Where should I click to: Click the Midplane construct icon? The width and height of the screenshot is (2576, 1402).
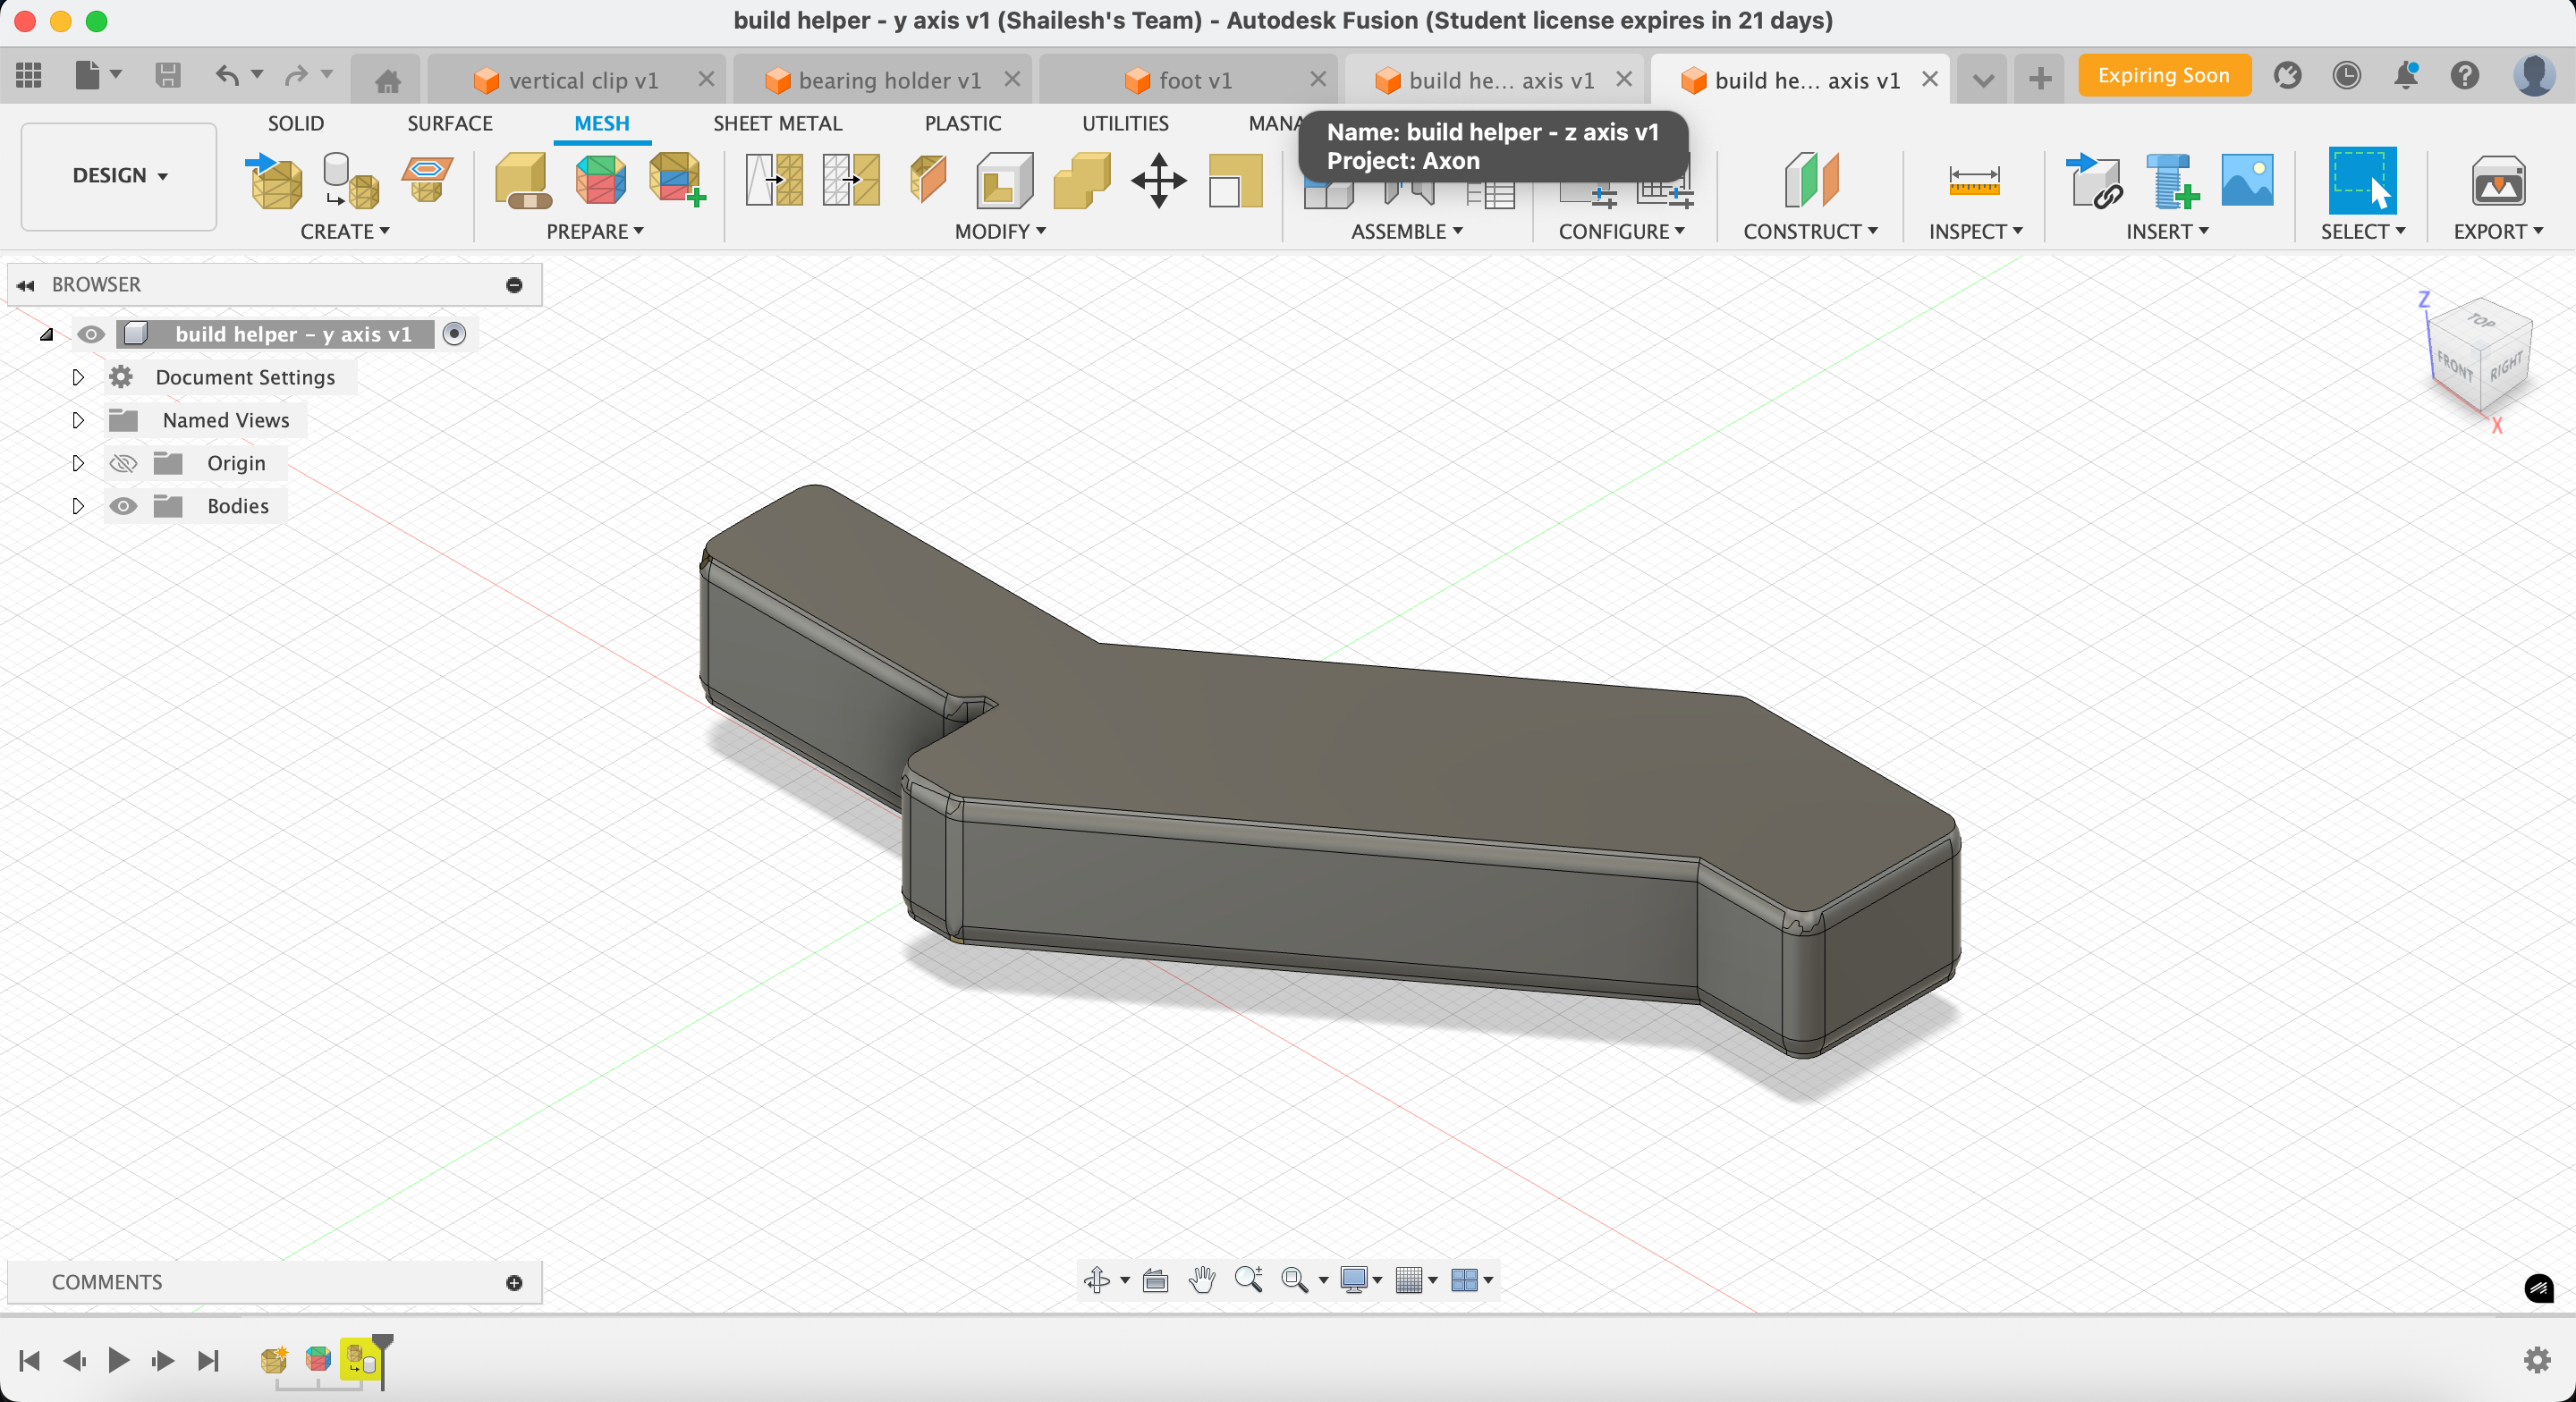[1811, 181]
